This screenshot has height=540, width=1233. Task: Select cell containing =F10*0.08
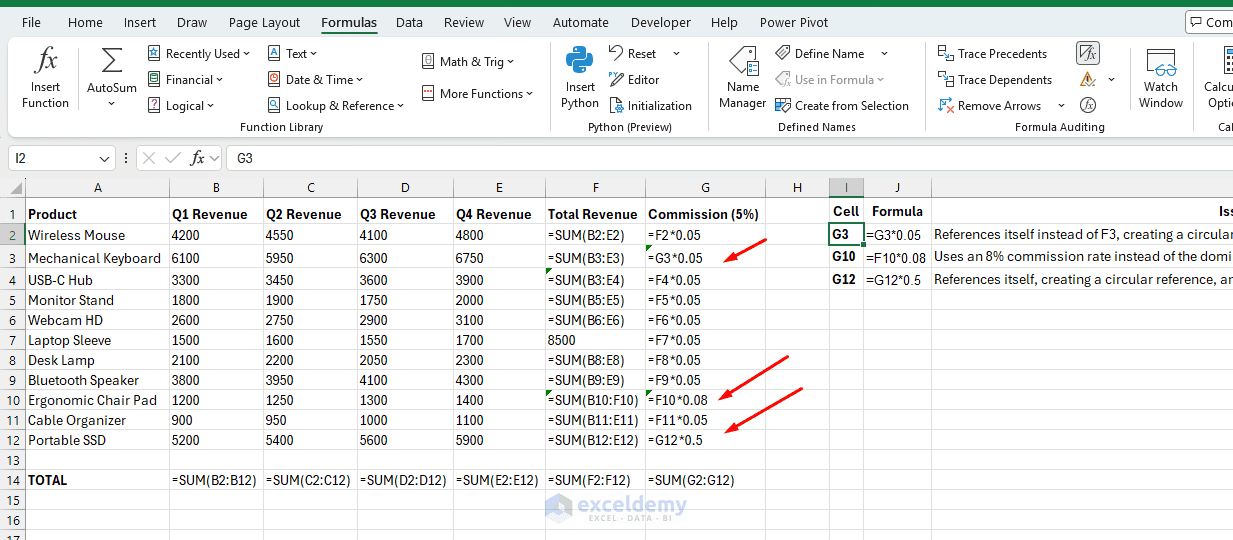705,400
